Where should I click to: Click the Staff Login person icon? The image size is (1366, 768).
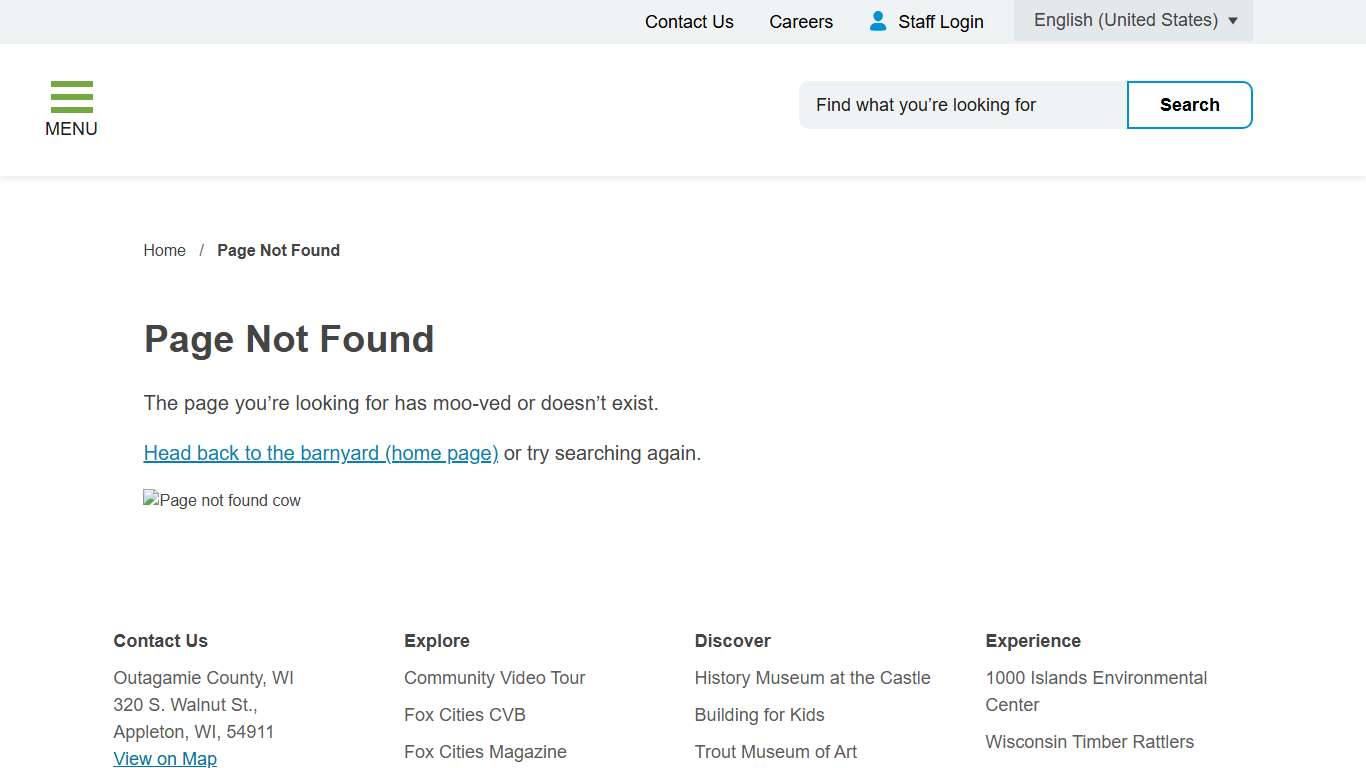click(x=877, y=21)
